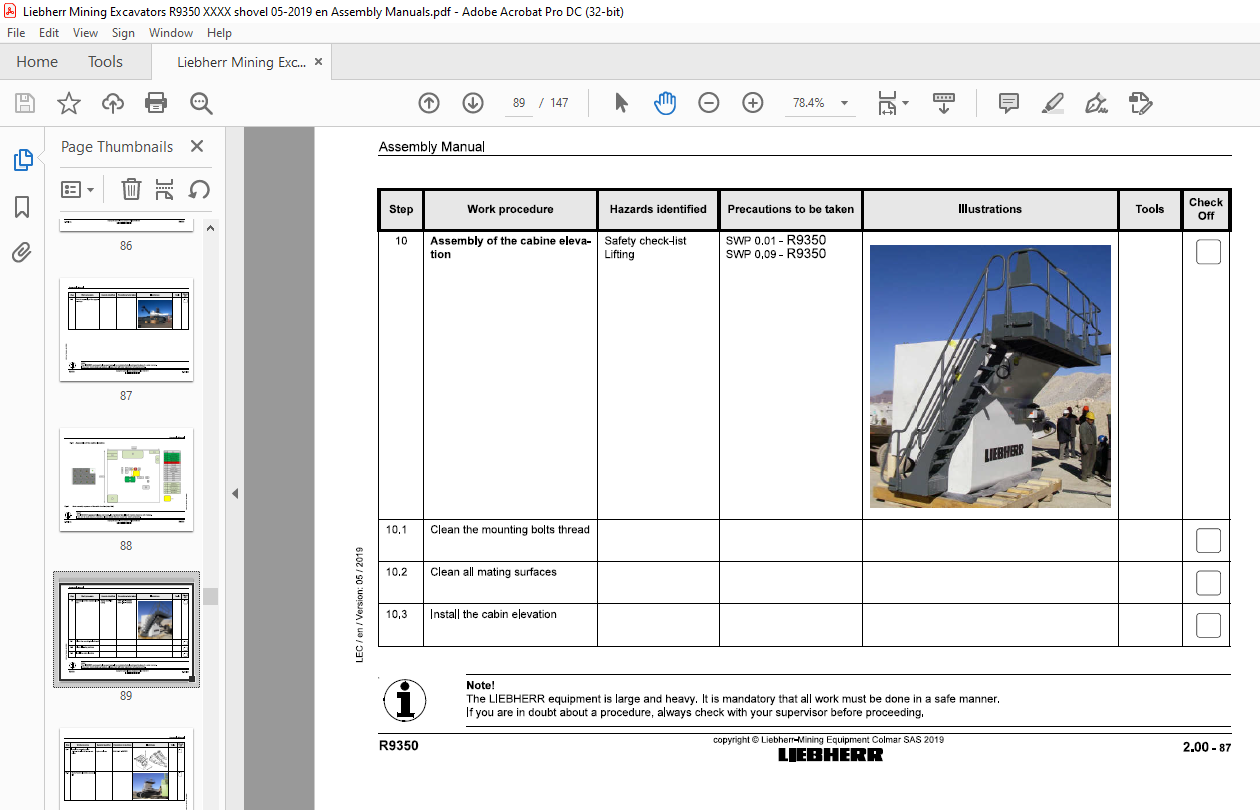The width and height of the screenshot is (1260, 810).
Task: Open the Sign menu
Action: tap(123, 33)
